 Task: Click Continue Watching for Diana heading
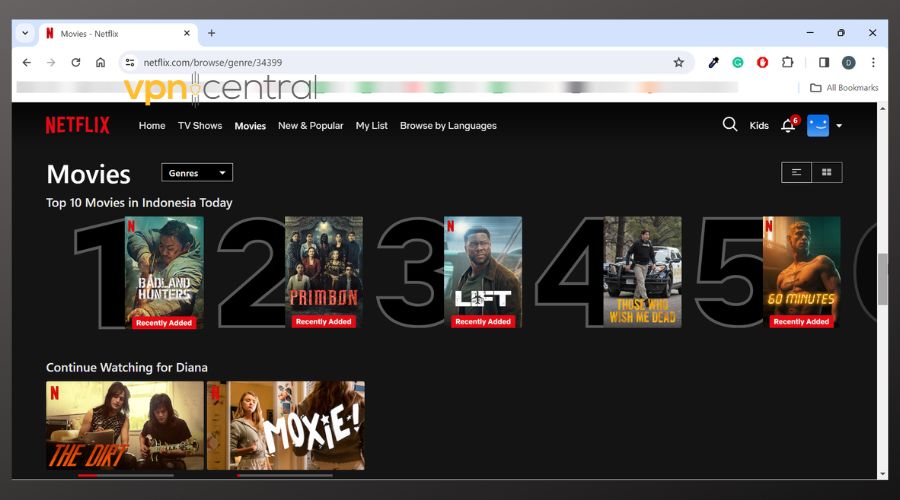click(127, 367)
